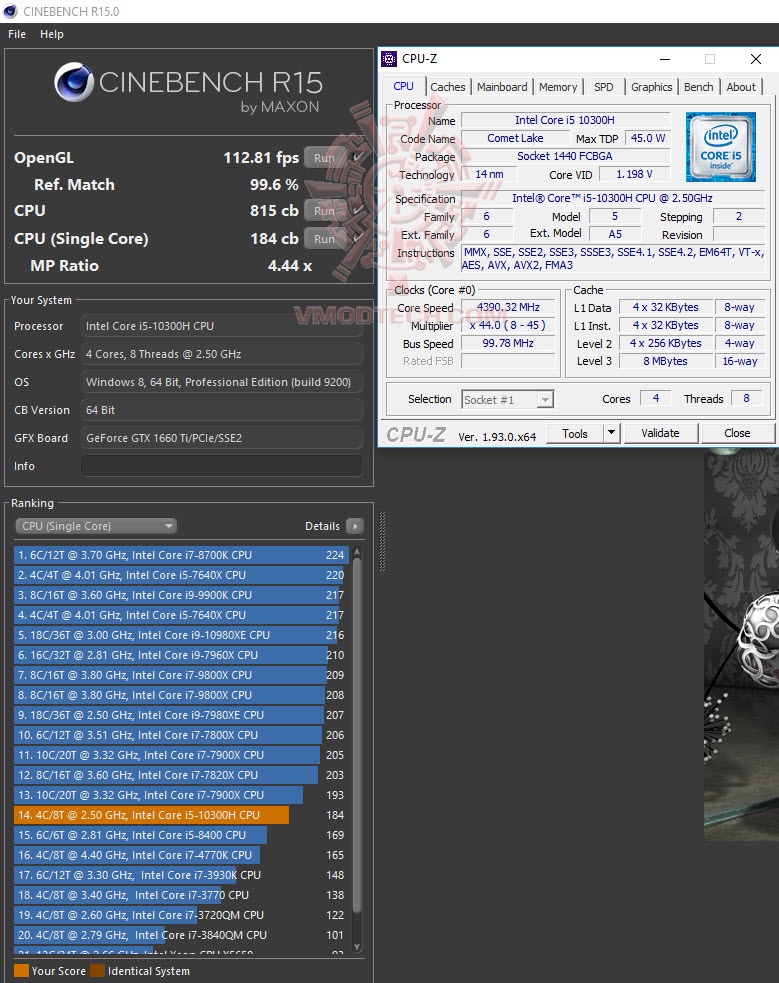
Task: Switch to the SPD tab
Action: pos(604,87)
